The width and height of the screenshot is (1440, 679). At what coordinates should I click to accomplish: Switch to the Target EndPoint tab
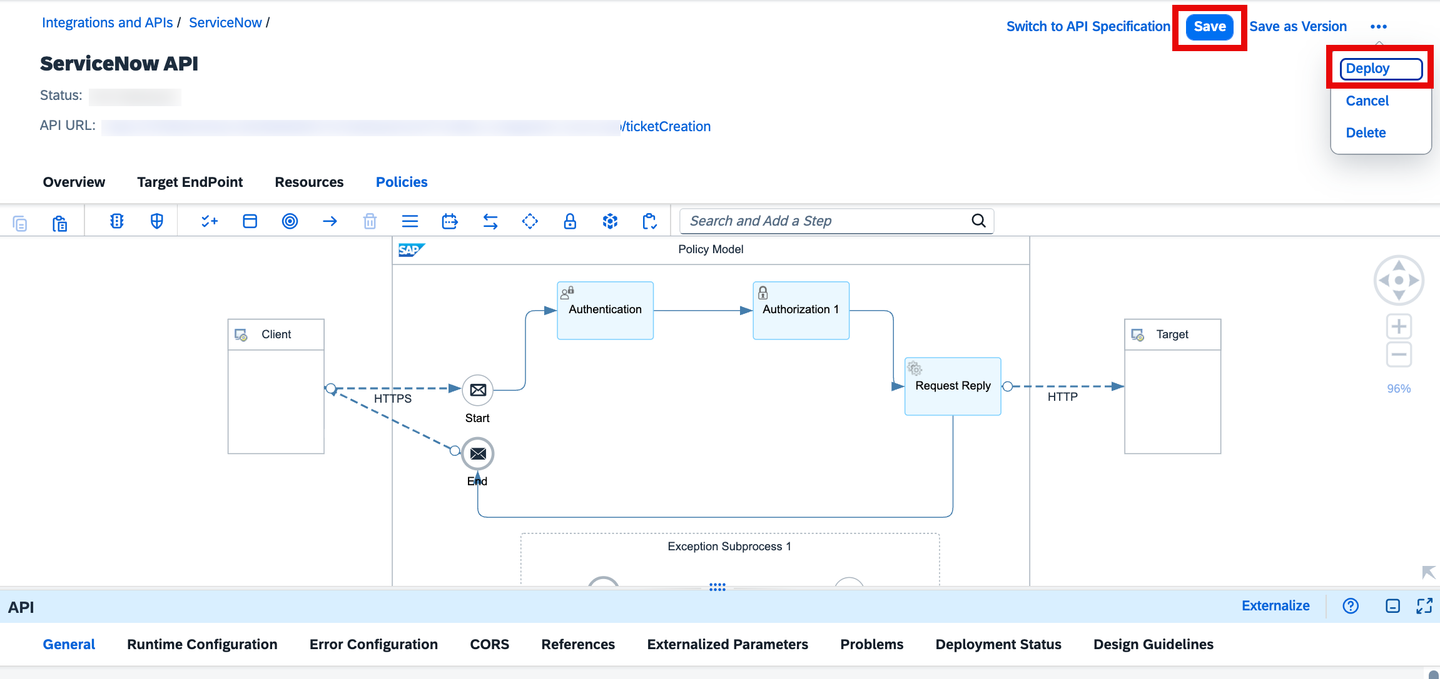tap(190, 182)
